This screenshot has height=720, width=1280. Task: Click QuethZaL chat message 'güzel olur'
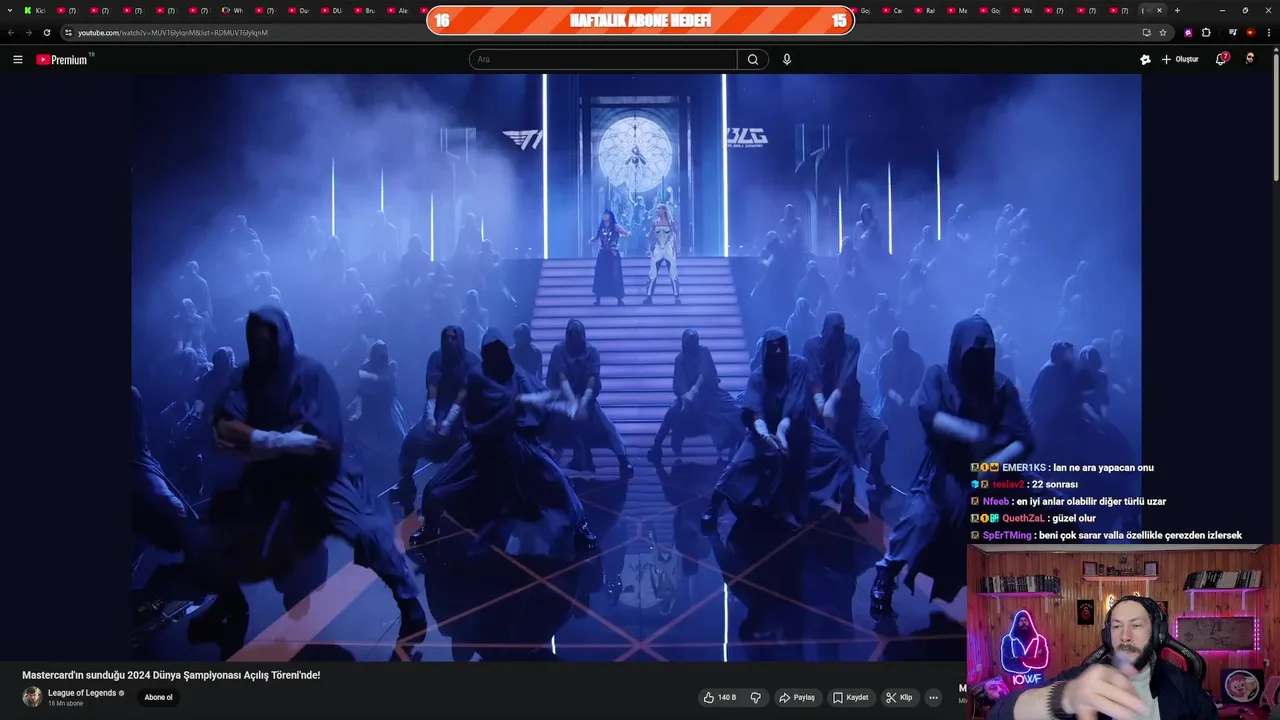(1033, 519)
